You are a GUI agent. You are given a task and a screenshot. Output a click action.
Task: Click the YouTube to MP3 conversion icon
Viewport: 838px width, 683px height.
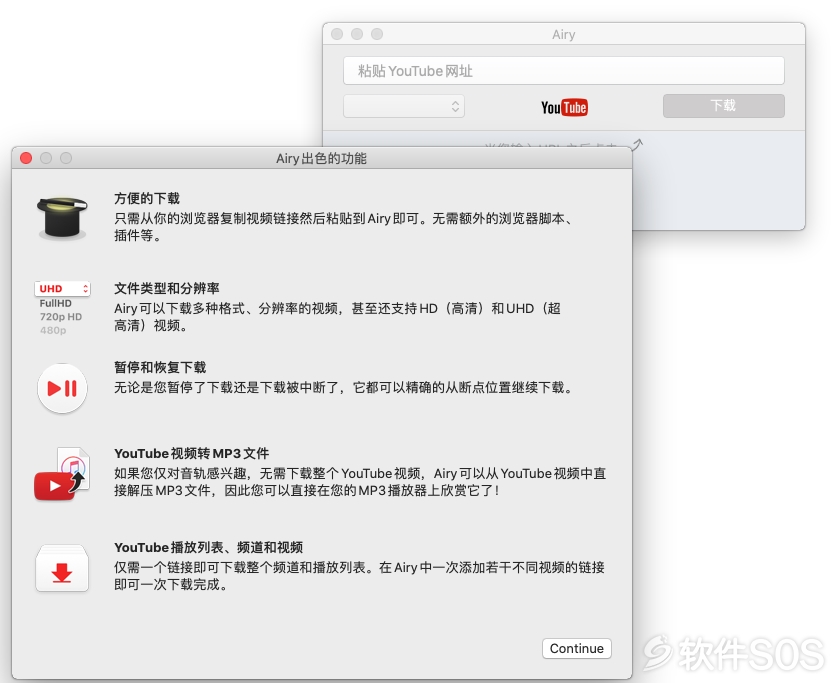[x=63, y=474]
